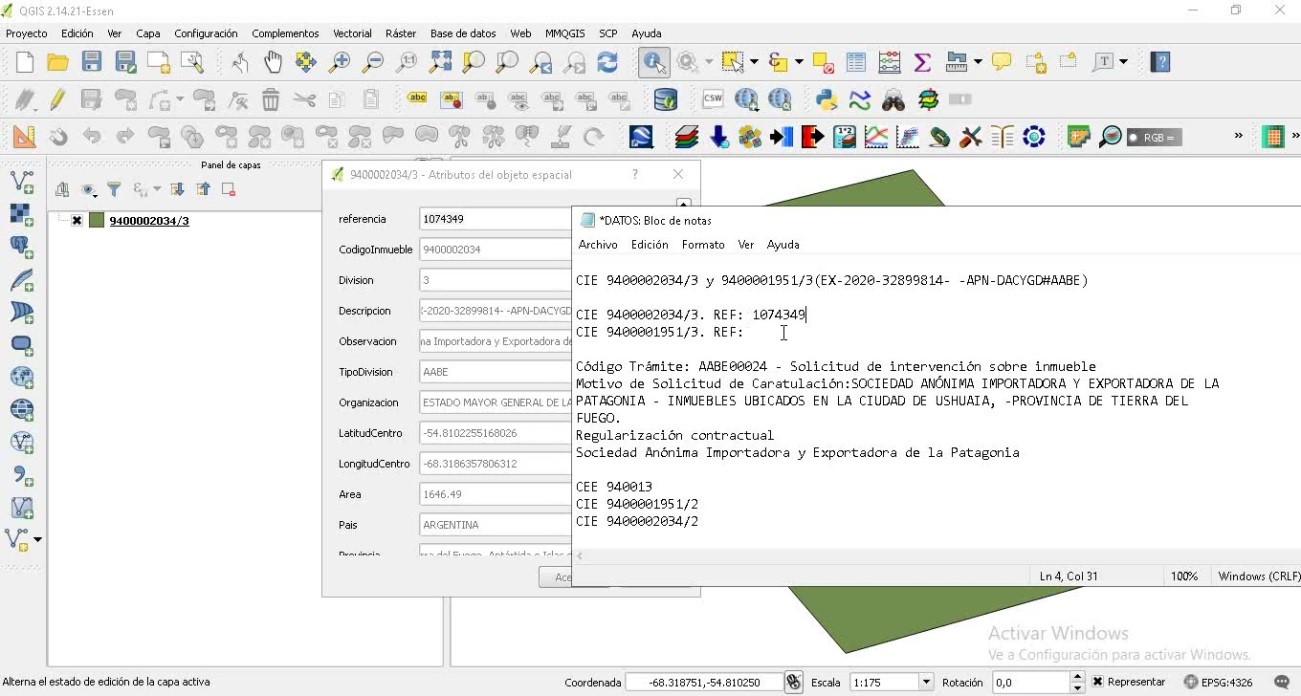Screen dimensions: 1301x696
Task: Open text annotation dropdown arrow
Action: (x=1123, y=63)
